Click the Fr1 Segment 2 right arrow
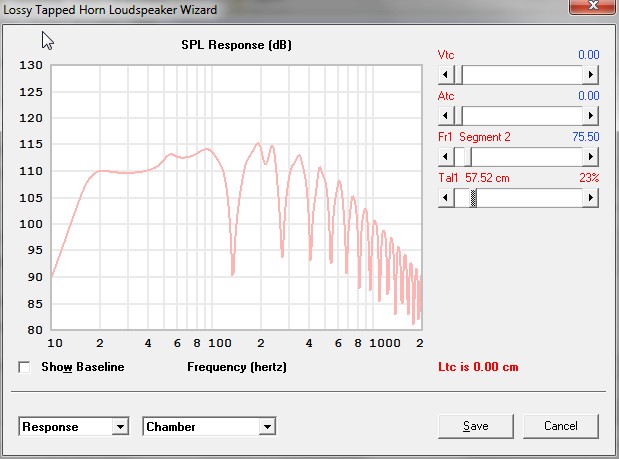 point(591,157)
